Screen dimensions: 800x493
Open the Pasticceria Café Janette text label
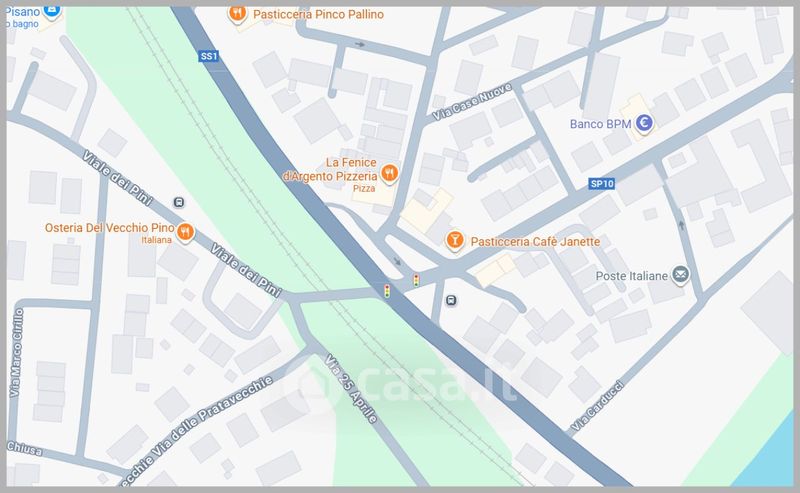pos(535,241)
